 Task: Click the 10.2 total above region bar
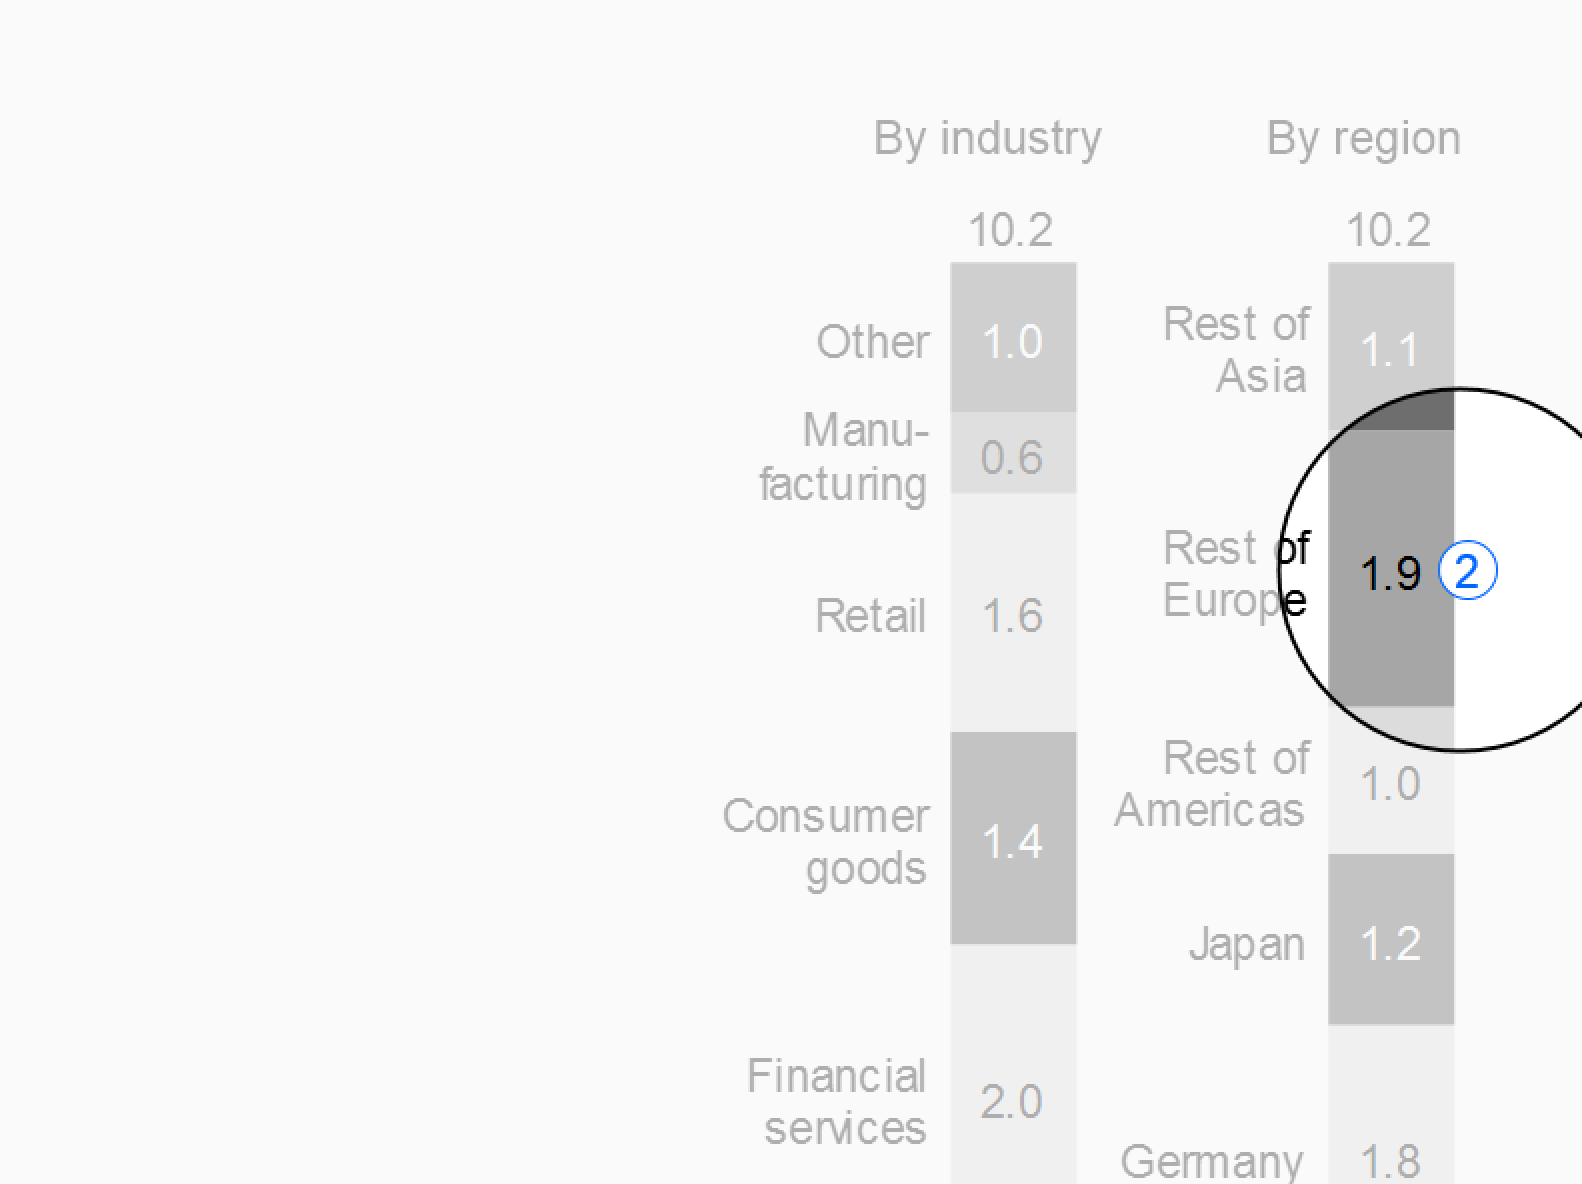tap(1389, 231)
